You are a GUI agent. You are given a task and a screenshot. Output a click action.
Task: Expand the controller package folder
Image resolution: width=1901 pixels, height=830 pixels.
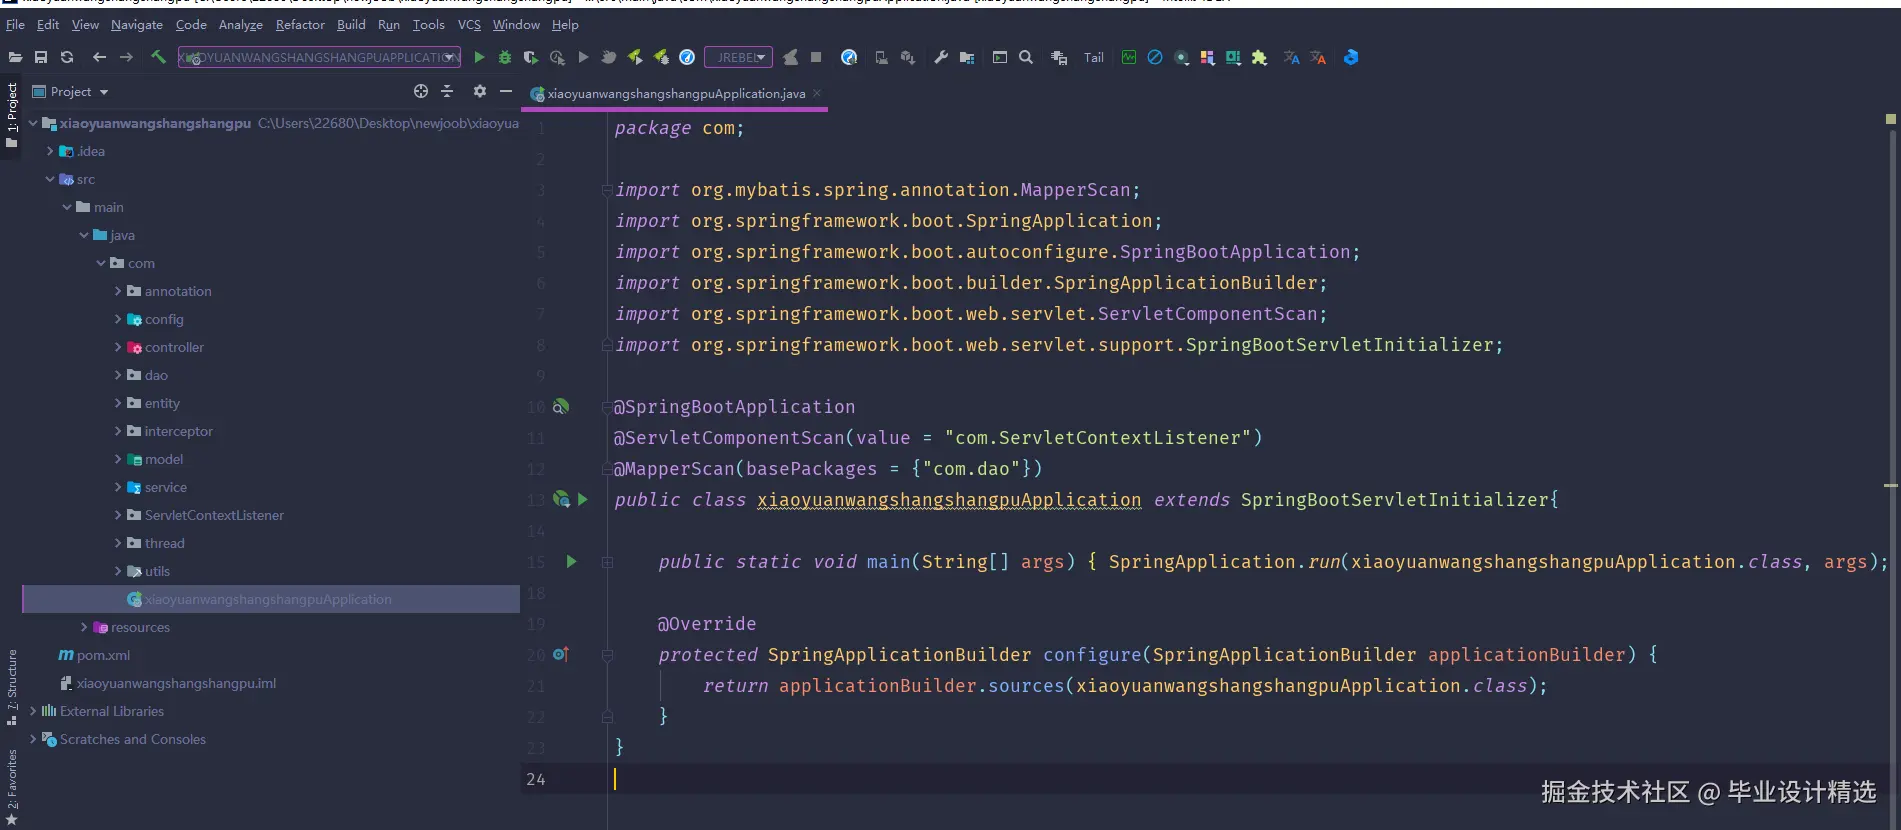point(118,347)
